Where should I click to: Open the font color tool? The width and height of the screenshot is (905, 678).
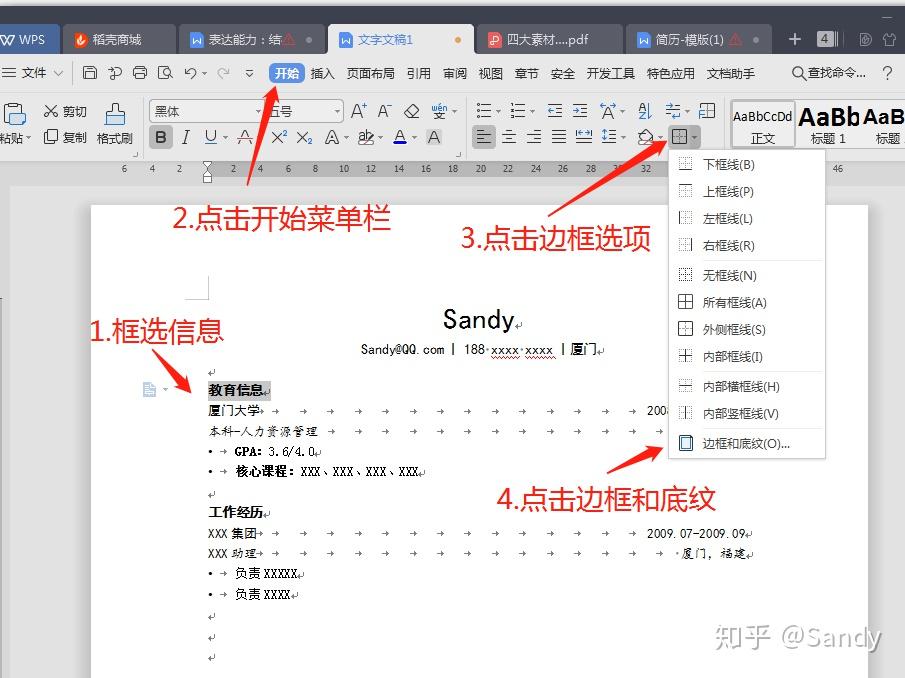point(400,135)
